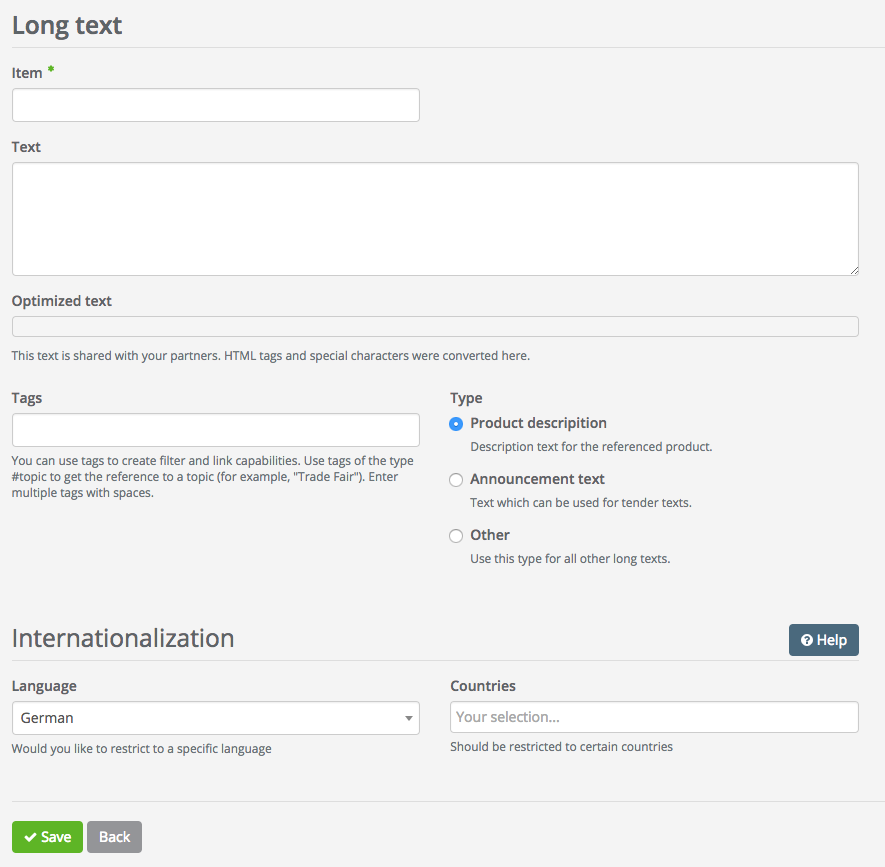Open the Countries selection field
The height and width of the screenshot is (867, 885).
coord(654,717)
